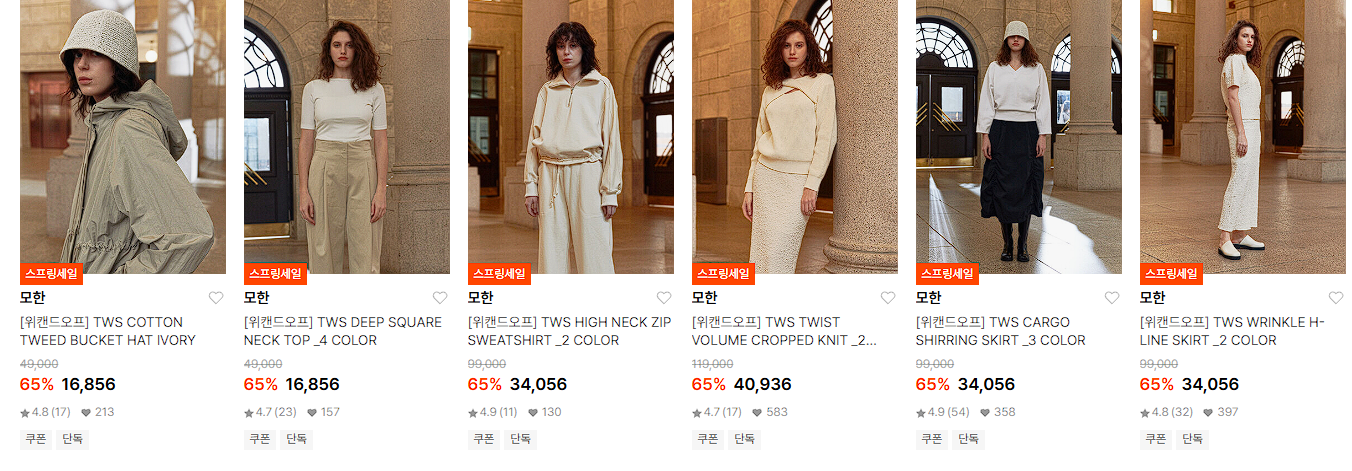Favorite the High Neck Zip Sweatshirt with heart
This screenshot has width=1352, height=471.
click(x=664, y=298)
